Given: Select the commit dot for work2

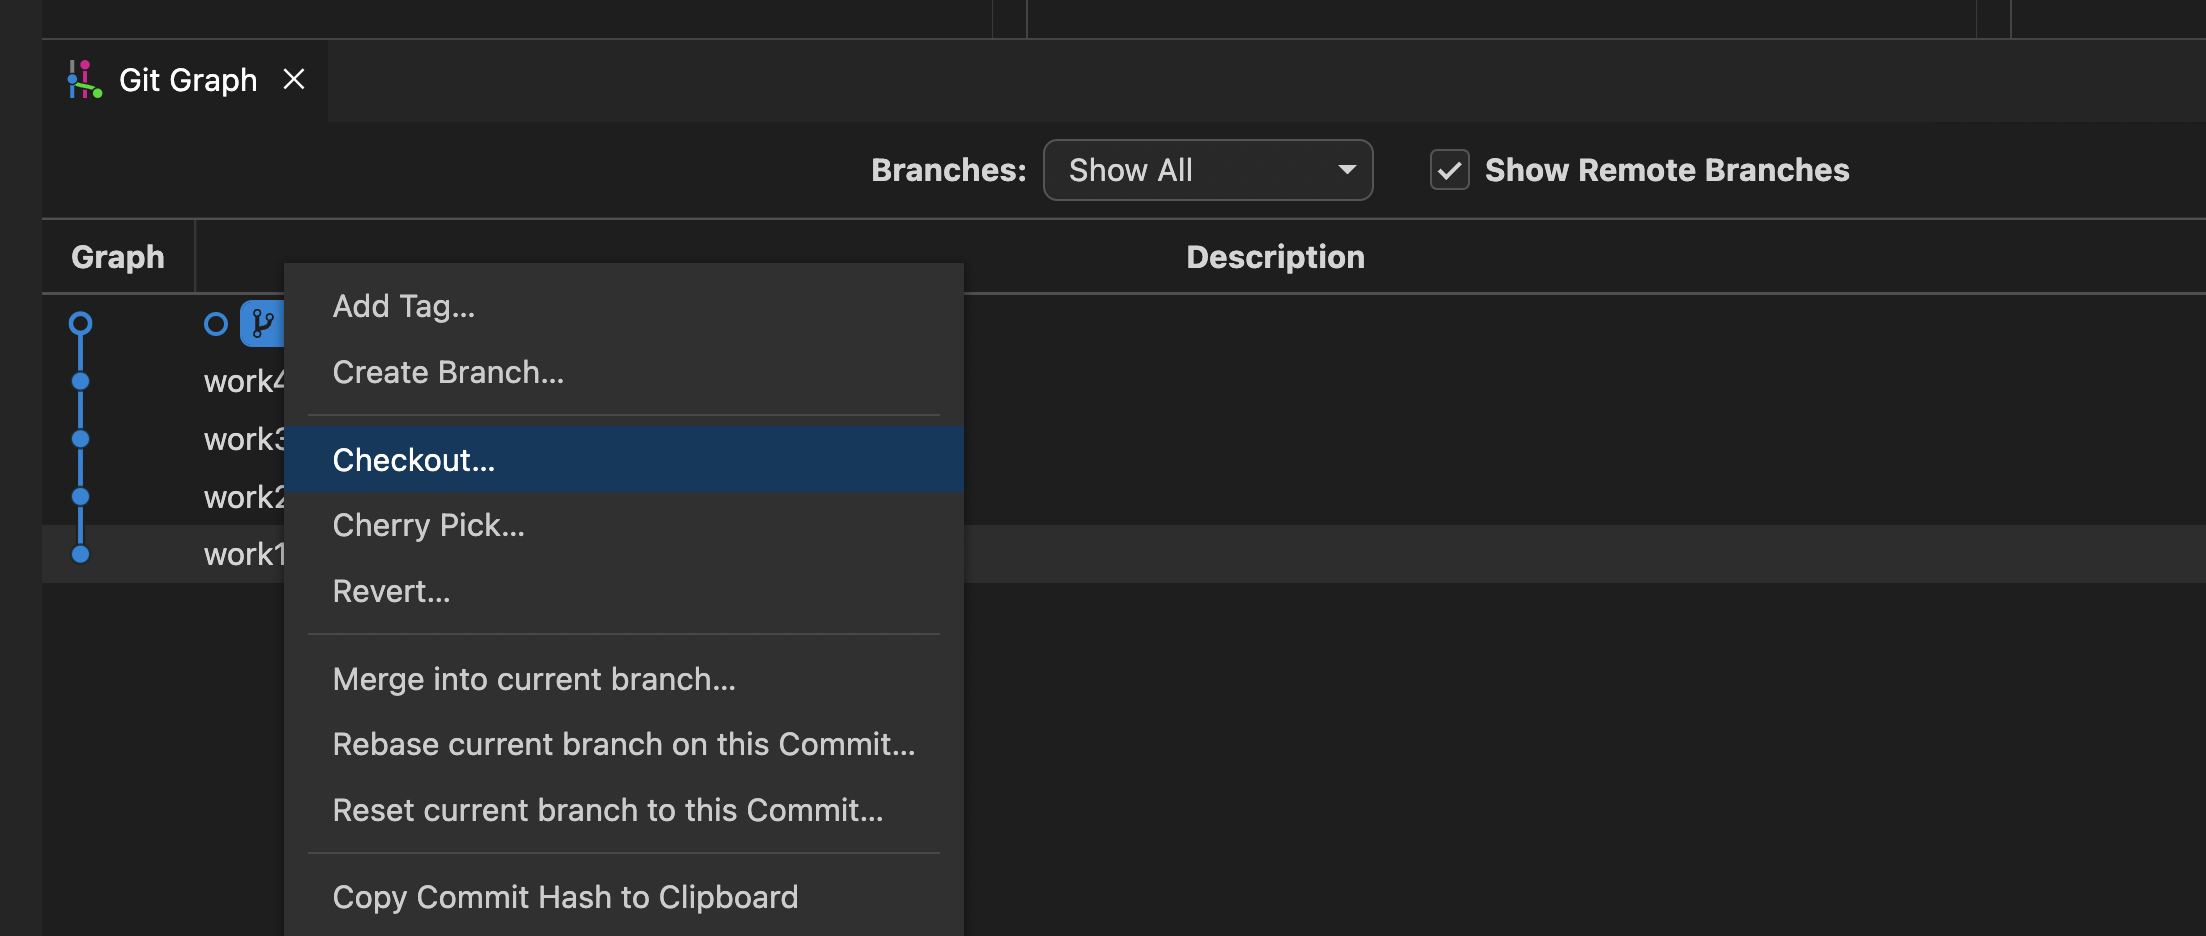Looking at the screenshot, I should click(x=80, y=496).
